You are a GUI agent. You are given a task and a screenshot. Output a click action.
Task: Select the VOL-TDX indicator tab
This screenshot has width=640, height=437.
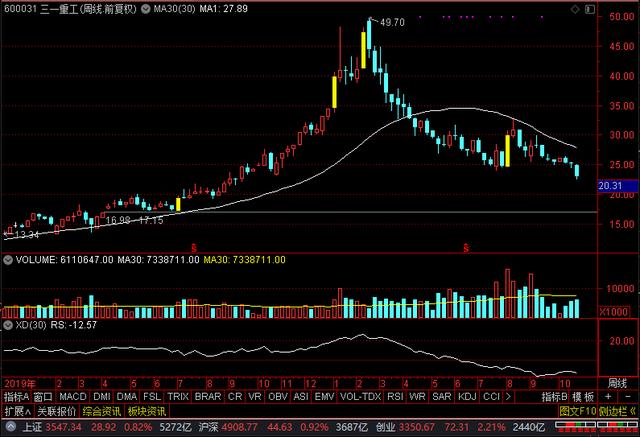[x=360, y=397]
